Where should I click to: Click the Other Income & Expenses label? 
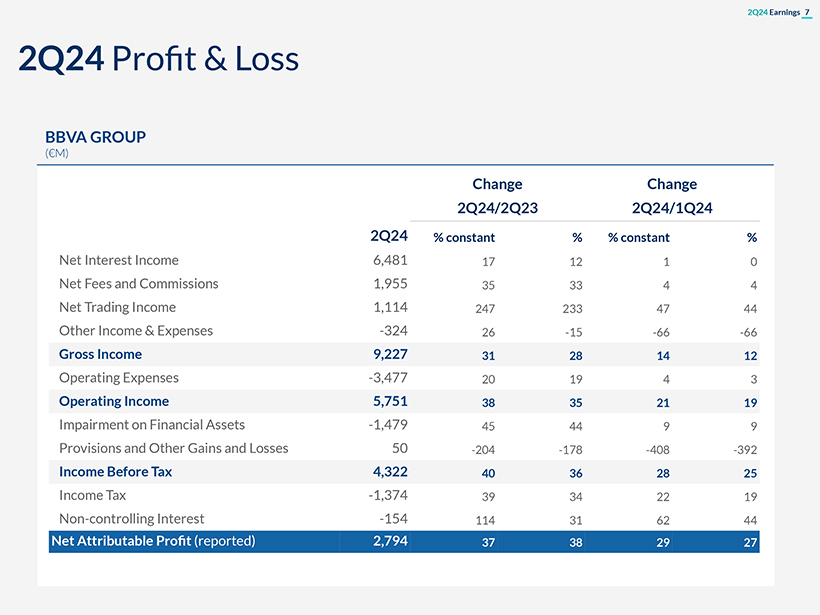135,331
